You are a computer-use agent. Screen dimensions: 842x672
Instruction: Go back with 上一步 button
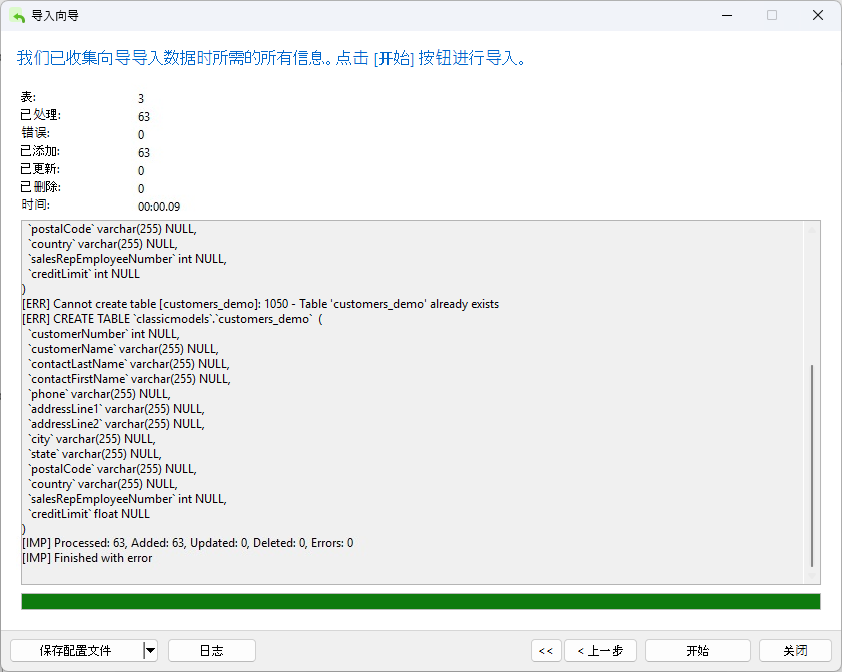coord(600,651)
